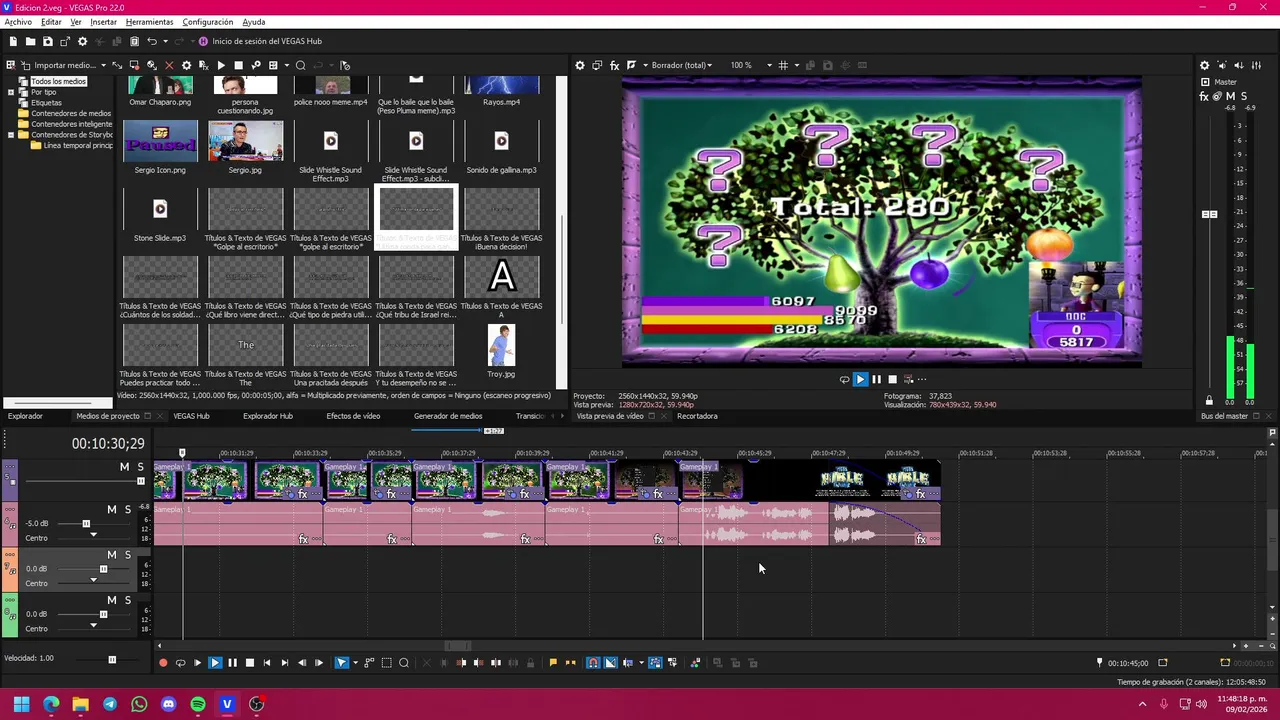Open the Herramientas menu
This screenshot has height=720, width=1280.
pyautogui.click(x=149, y=22)
